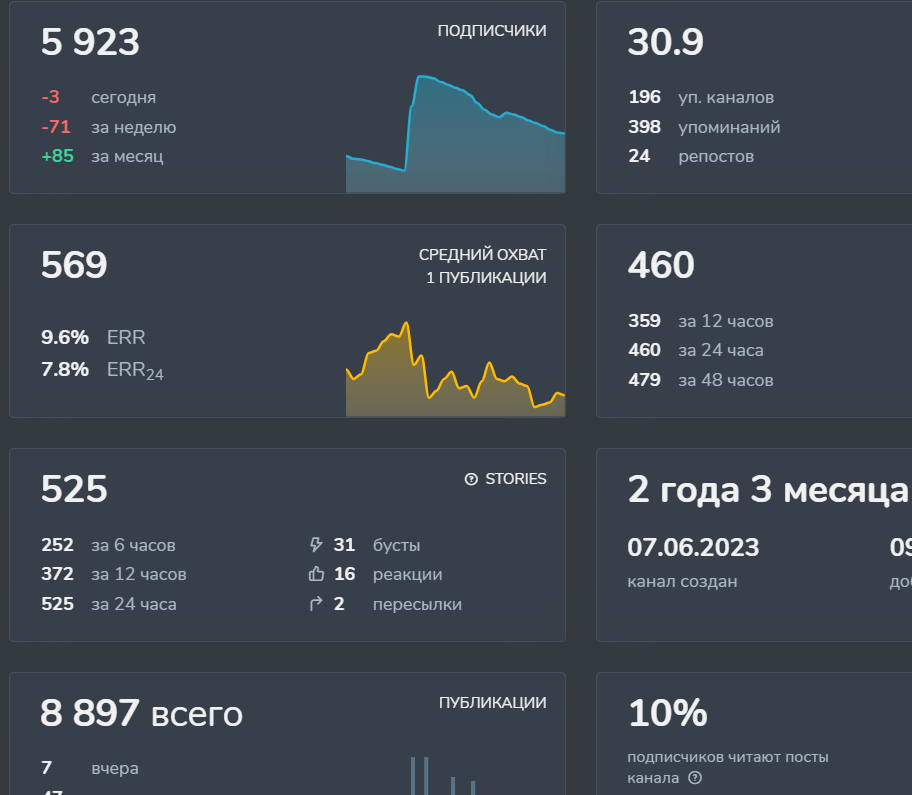Click the citation index 30.9

(x=665, y=42)
